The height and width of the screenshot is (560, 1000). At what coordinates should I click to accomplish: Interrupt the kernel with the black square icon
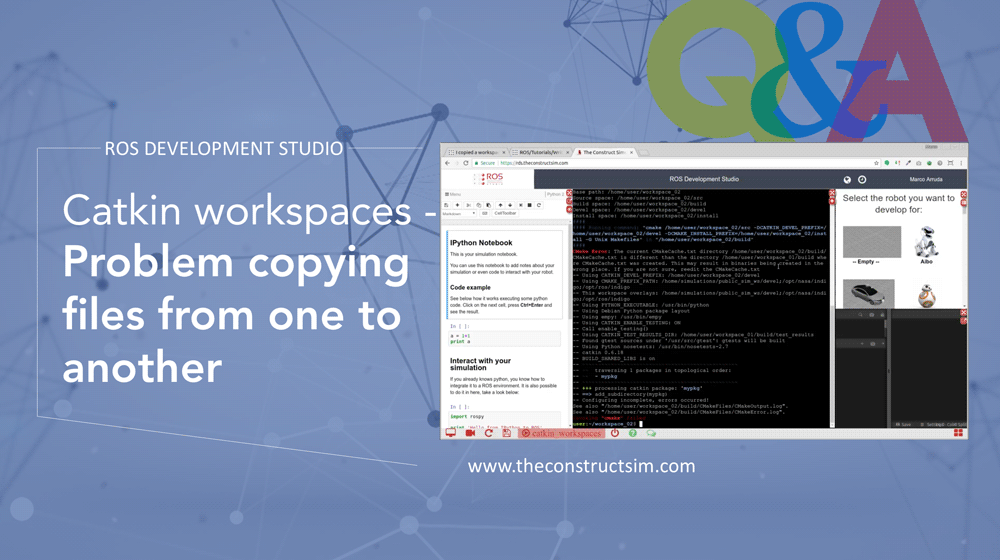pyautogui.click(x=529, y=205)
